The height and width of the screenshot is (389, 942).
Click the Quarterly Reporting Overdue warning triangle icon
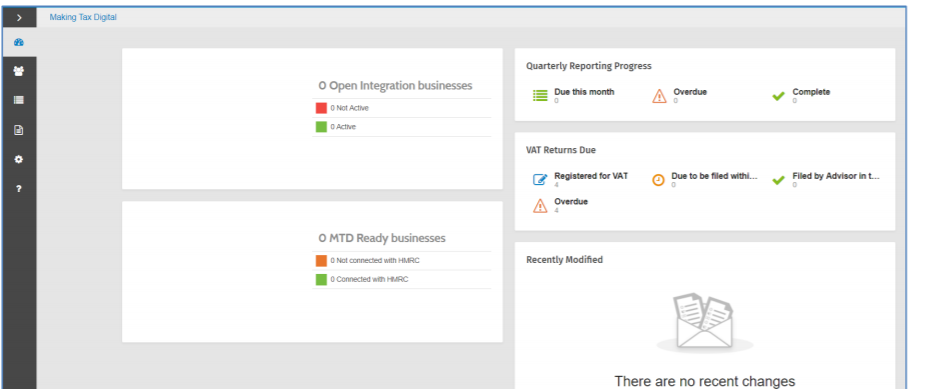coord(659,95)
